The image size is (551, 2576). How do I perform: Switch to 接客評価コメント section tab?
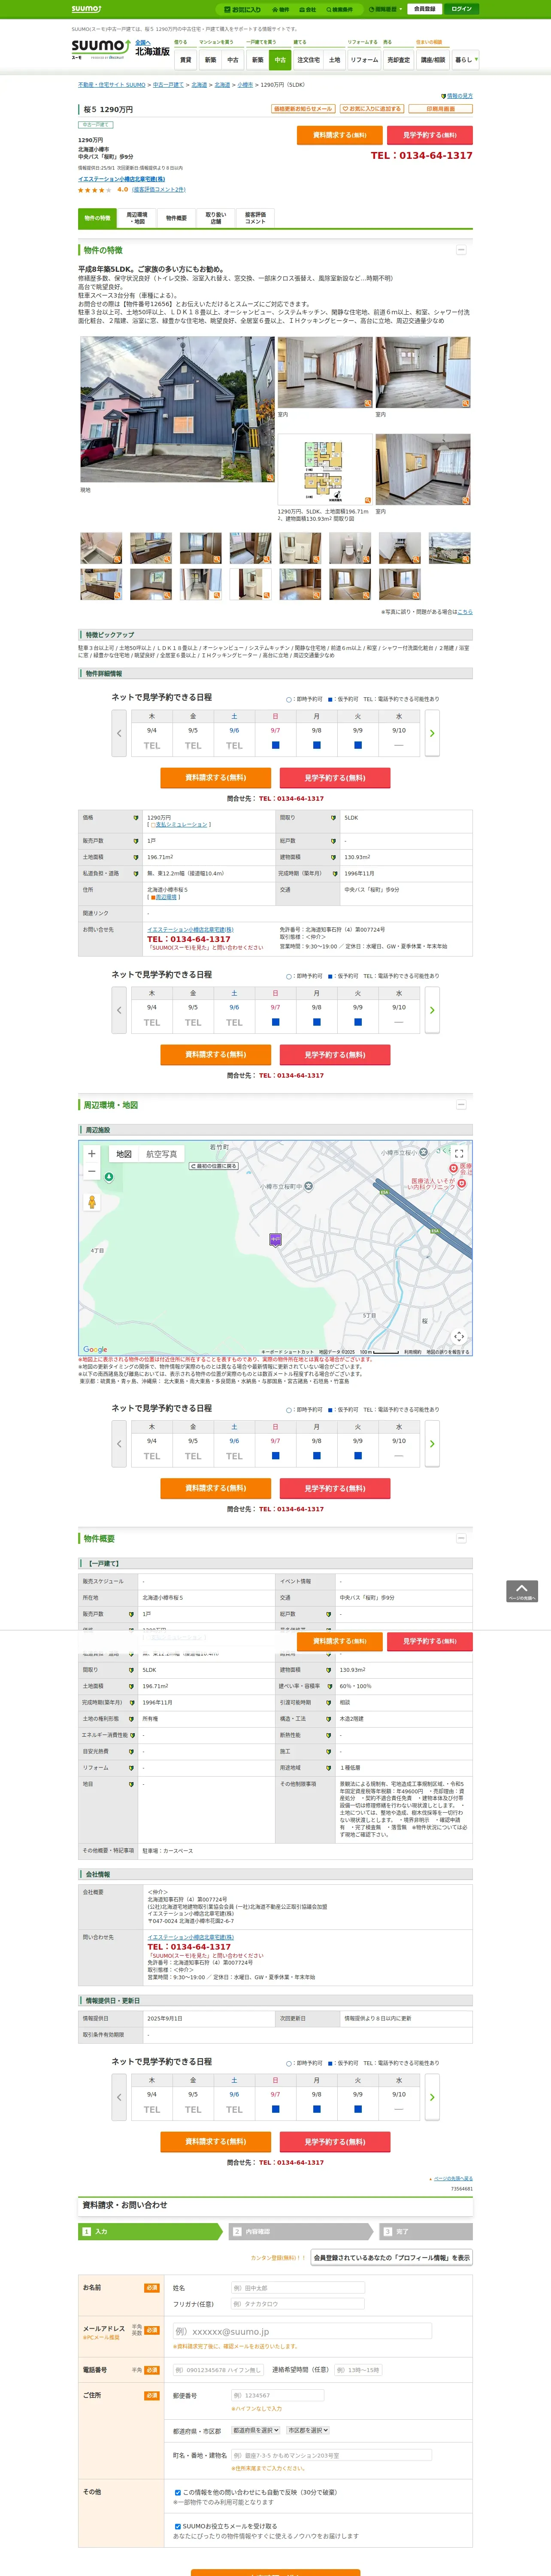pos(255,218)
